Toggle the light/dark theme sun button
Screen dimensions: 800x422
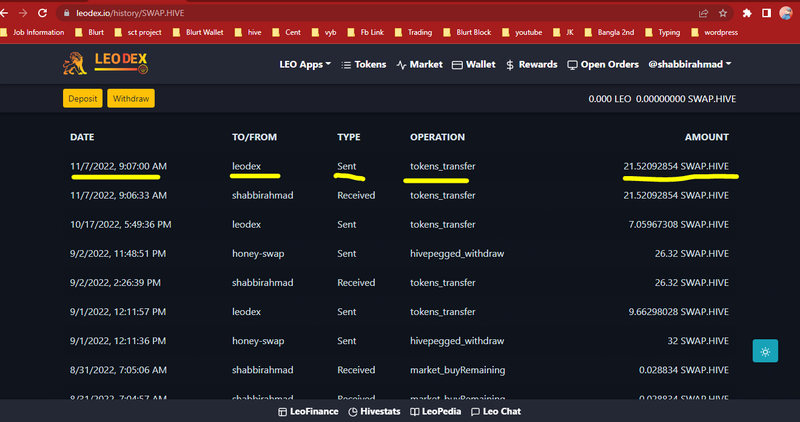click(765, 351)
